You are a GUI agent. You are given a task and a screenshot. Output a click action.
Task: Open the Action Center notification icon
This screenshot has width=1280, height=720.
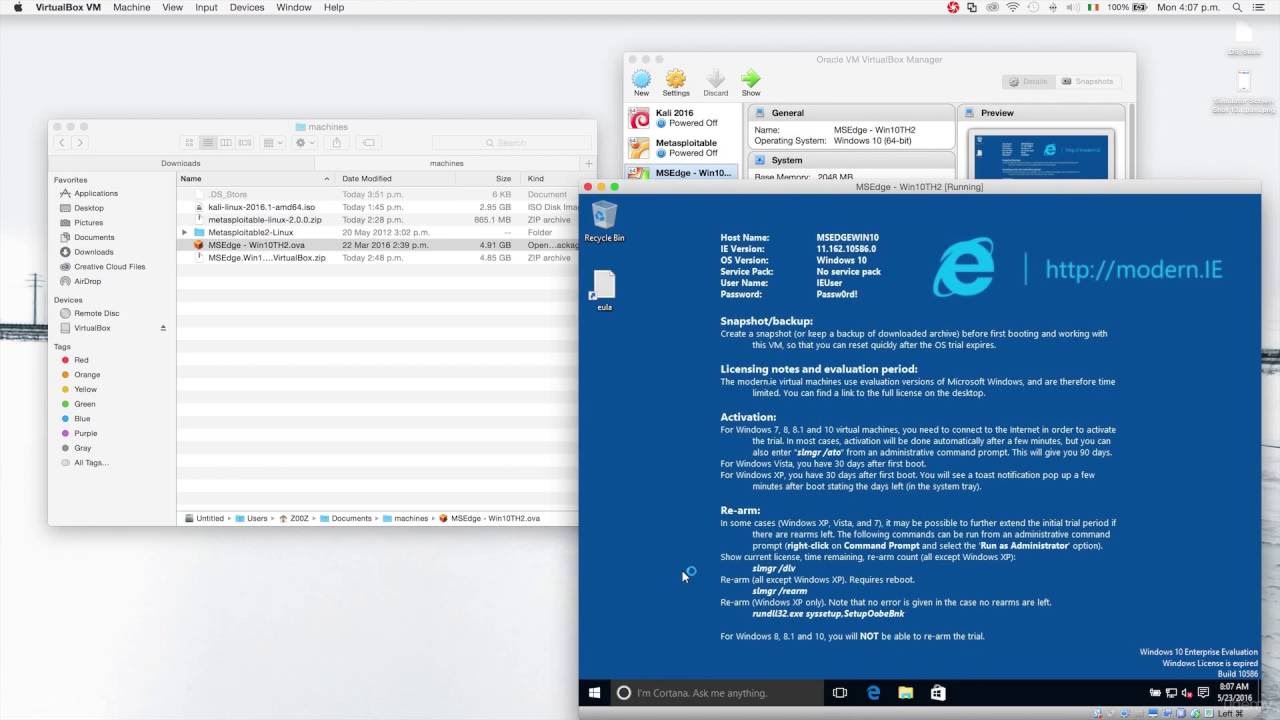[1201, 692]
